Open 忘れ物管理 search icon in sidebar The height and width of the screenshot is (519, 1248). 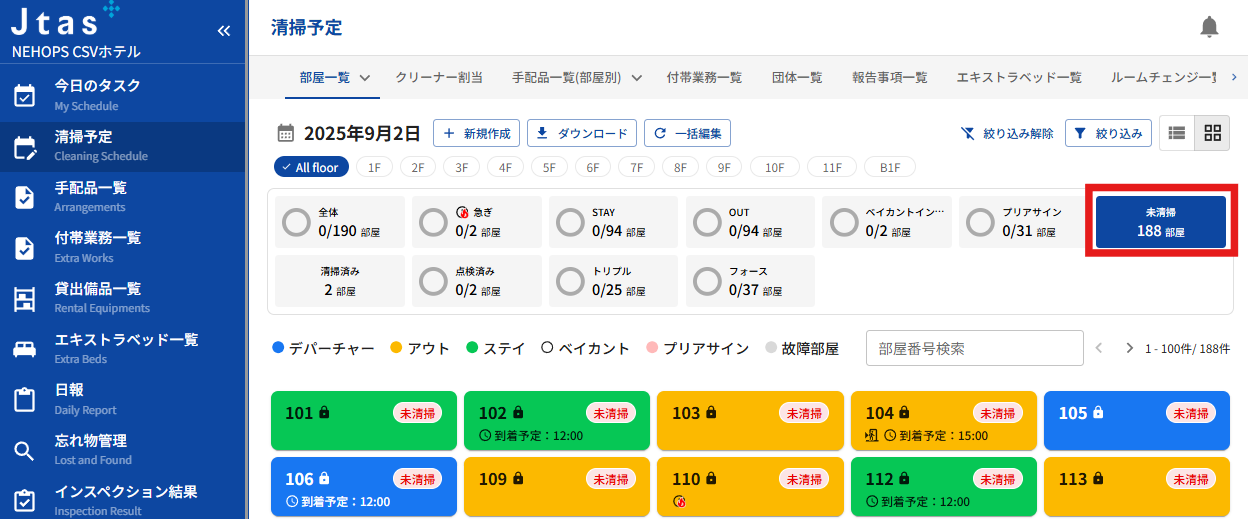(x=24, y=450)
